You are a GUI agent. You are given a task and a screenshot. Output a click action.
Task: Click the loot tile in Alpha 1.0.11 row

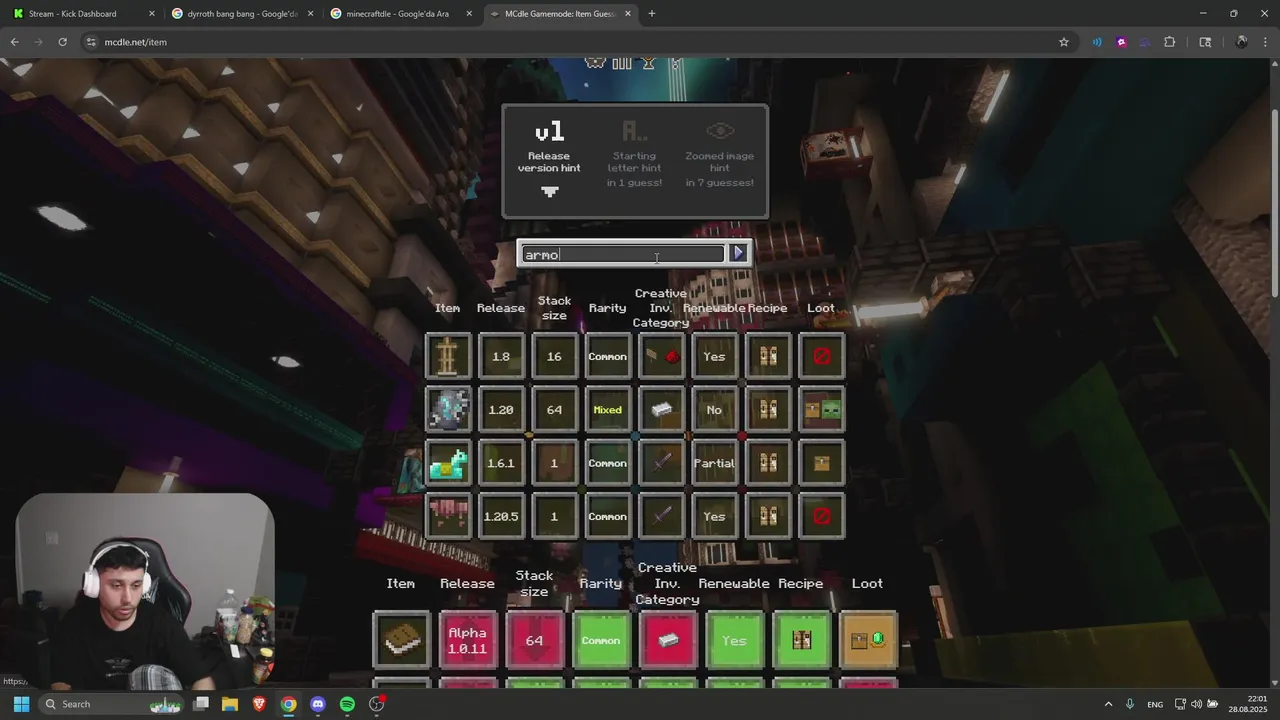pyautogui.click(x=868, y=640)
